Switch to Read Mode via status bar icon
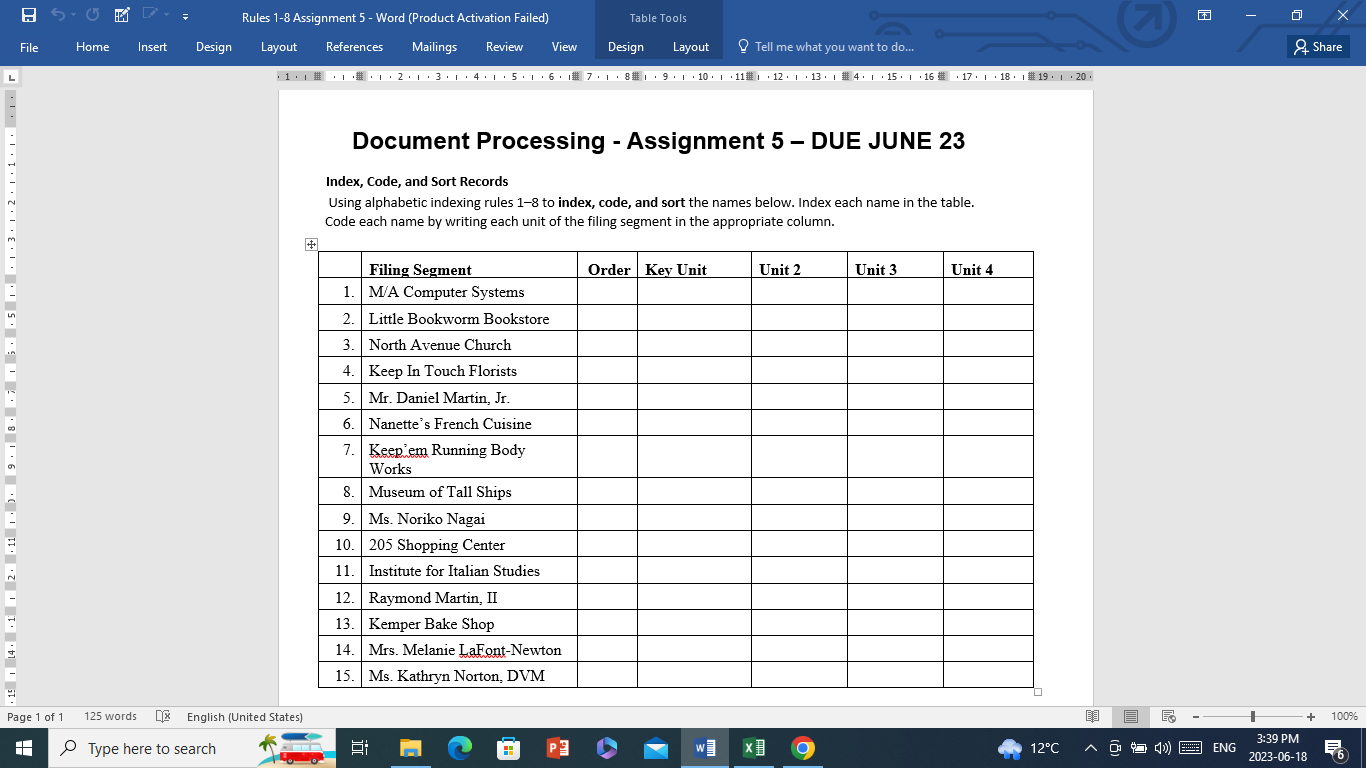The image size is (1366, 768). (1093, 716)
